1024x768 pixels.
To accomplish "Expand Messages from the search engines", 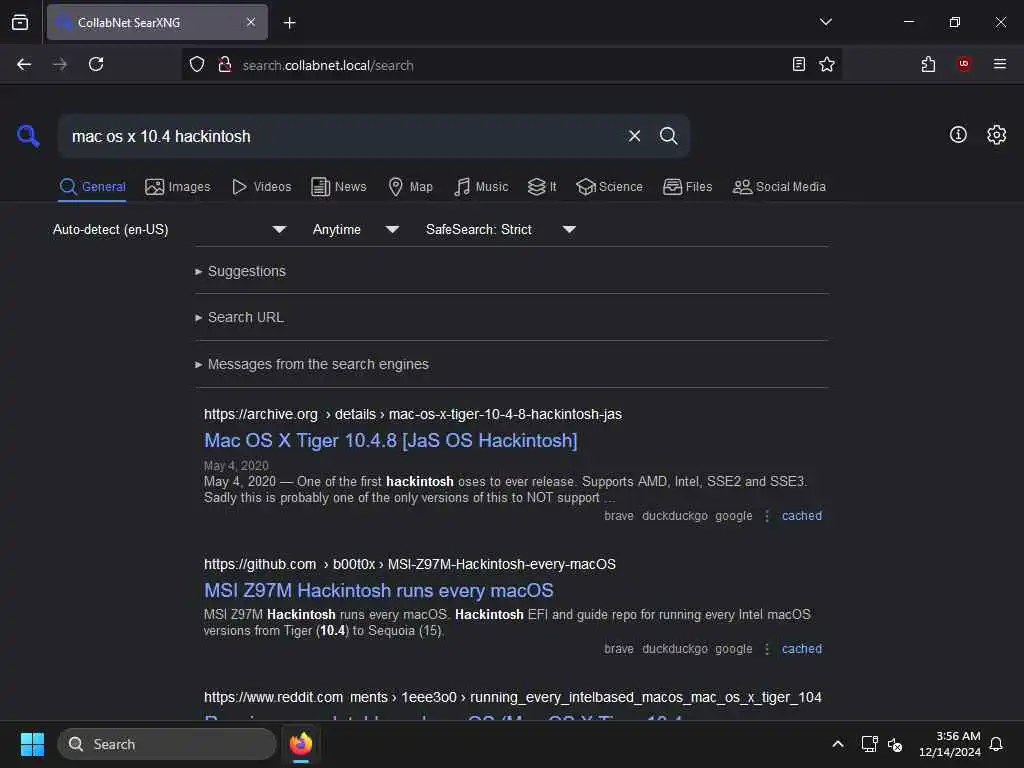I will click(x=312, y=364).
